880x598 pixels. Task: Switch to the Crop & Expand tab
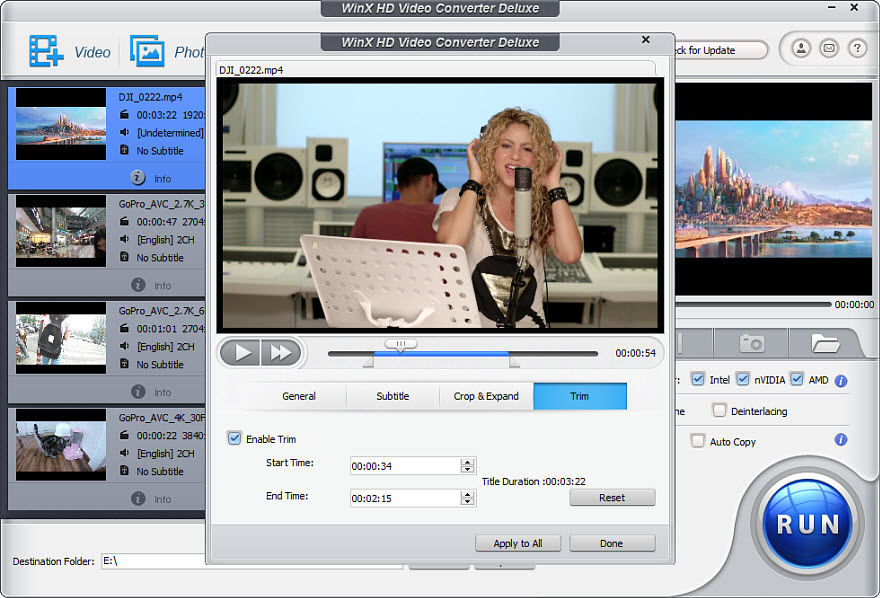(486, 396)
